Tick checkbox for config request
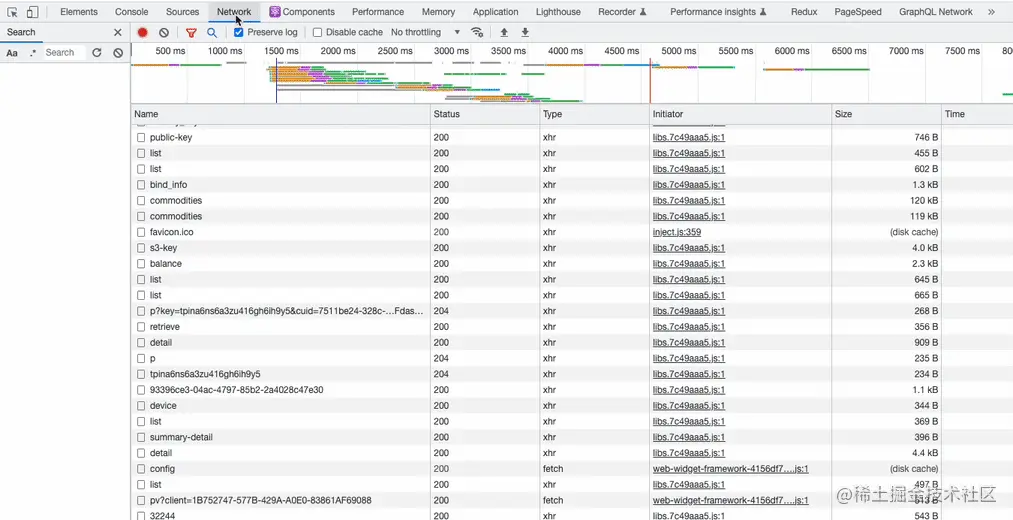This screenshot has width=1013, height=520. point(141,469)
